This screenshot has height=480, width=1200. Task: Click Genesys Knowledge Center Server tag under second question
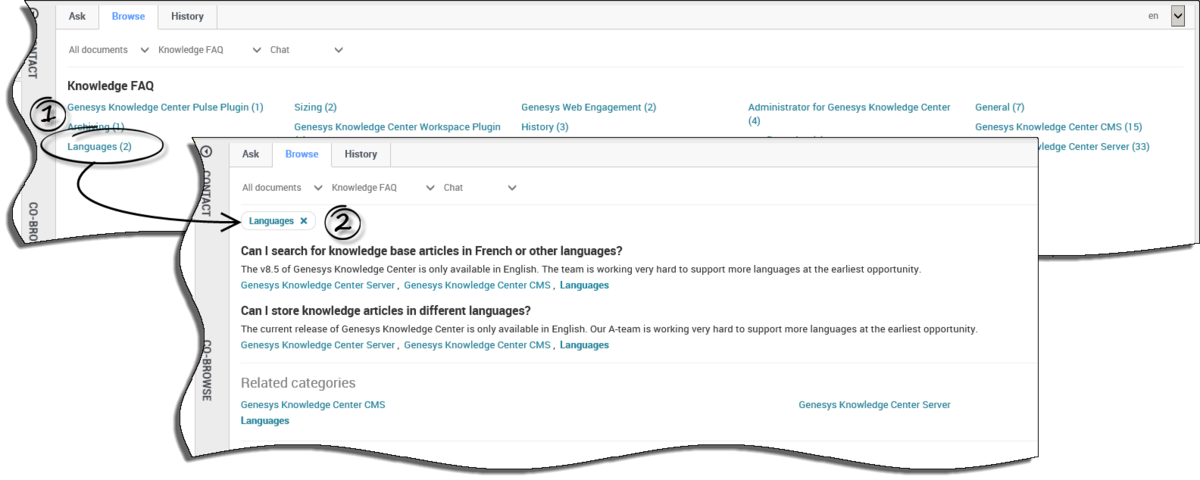318,345
